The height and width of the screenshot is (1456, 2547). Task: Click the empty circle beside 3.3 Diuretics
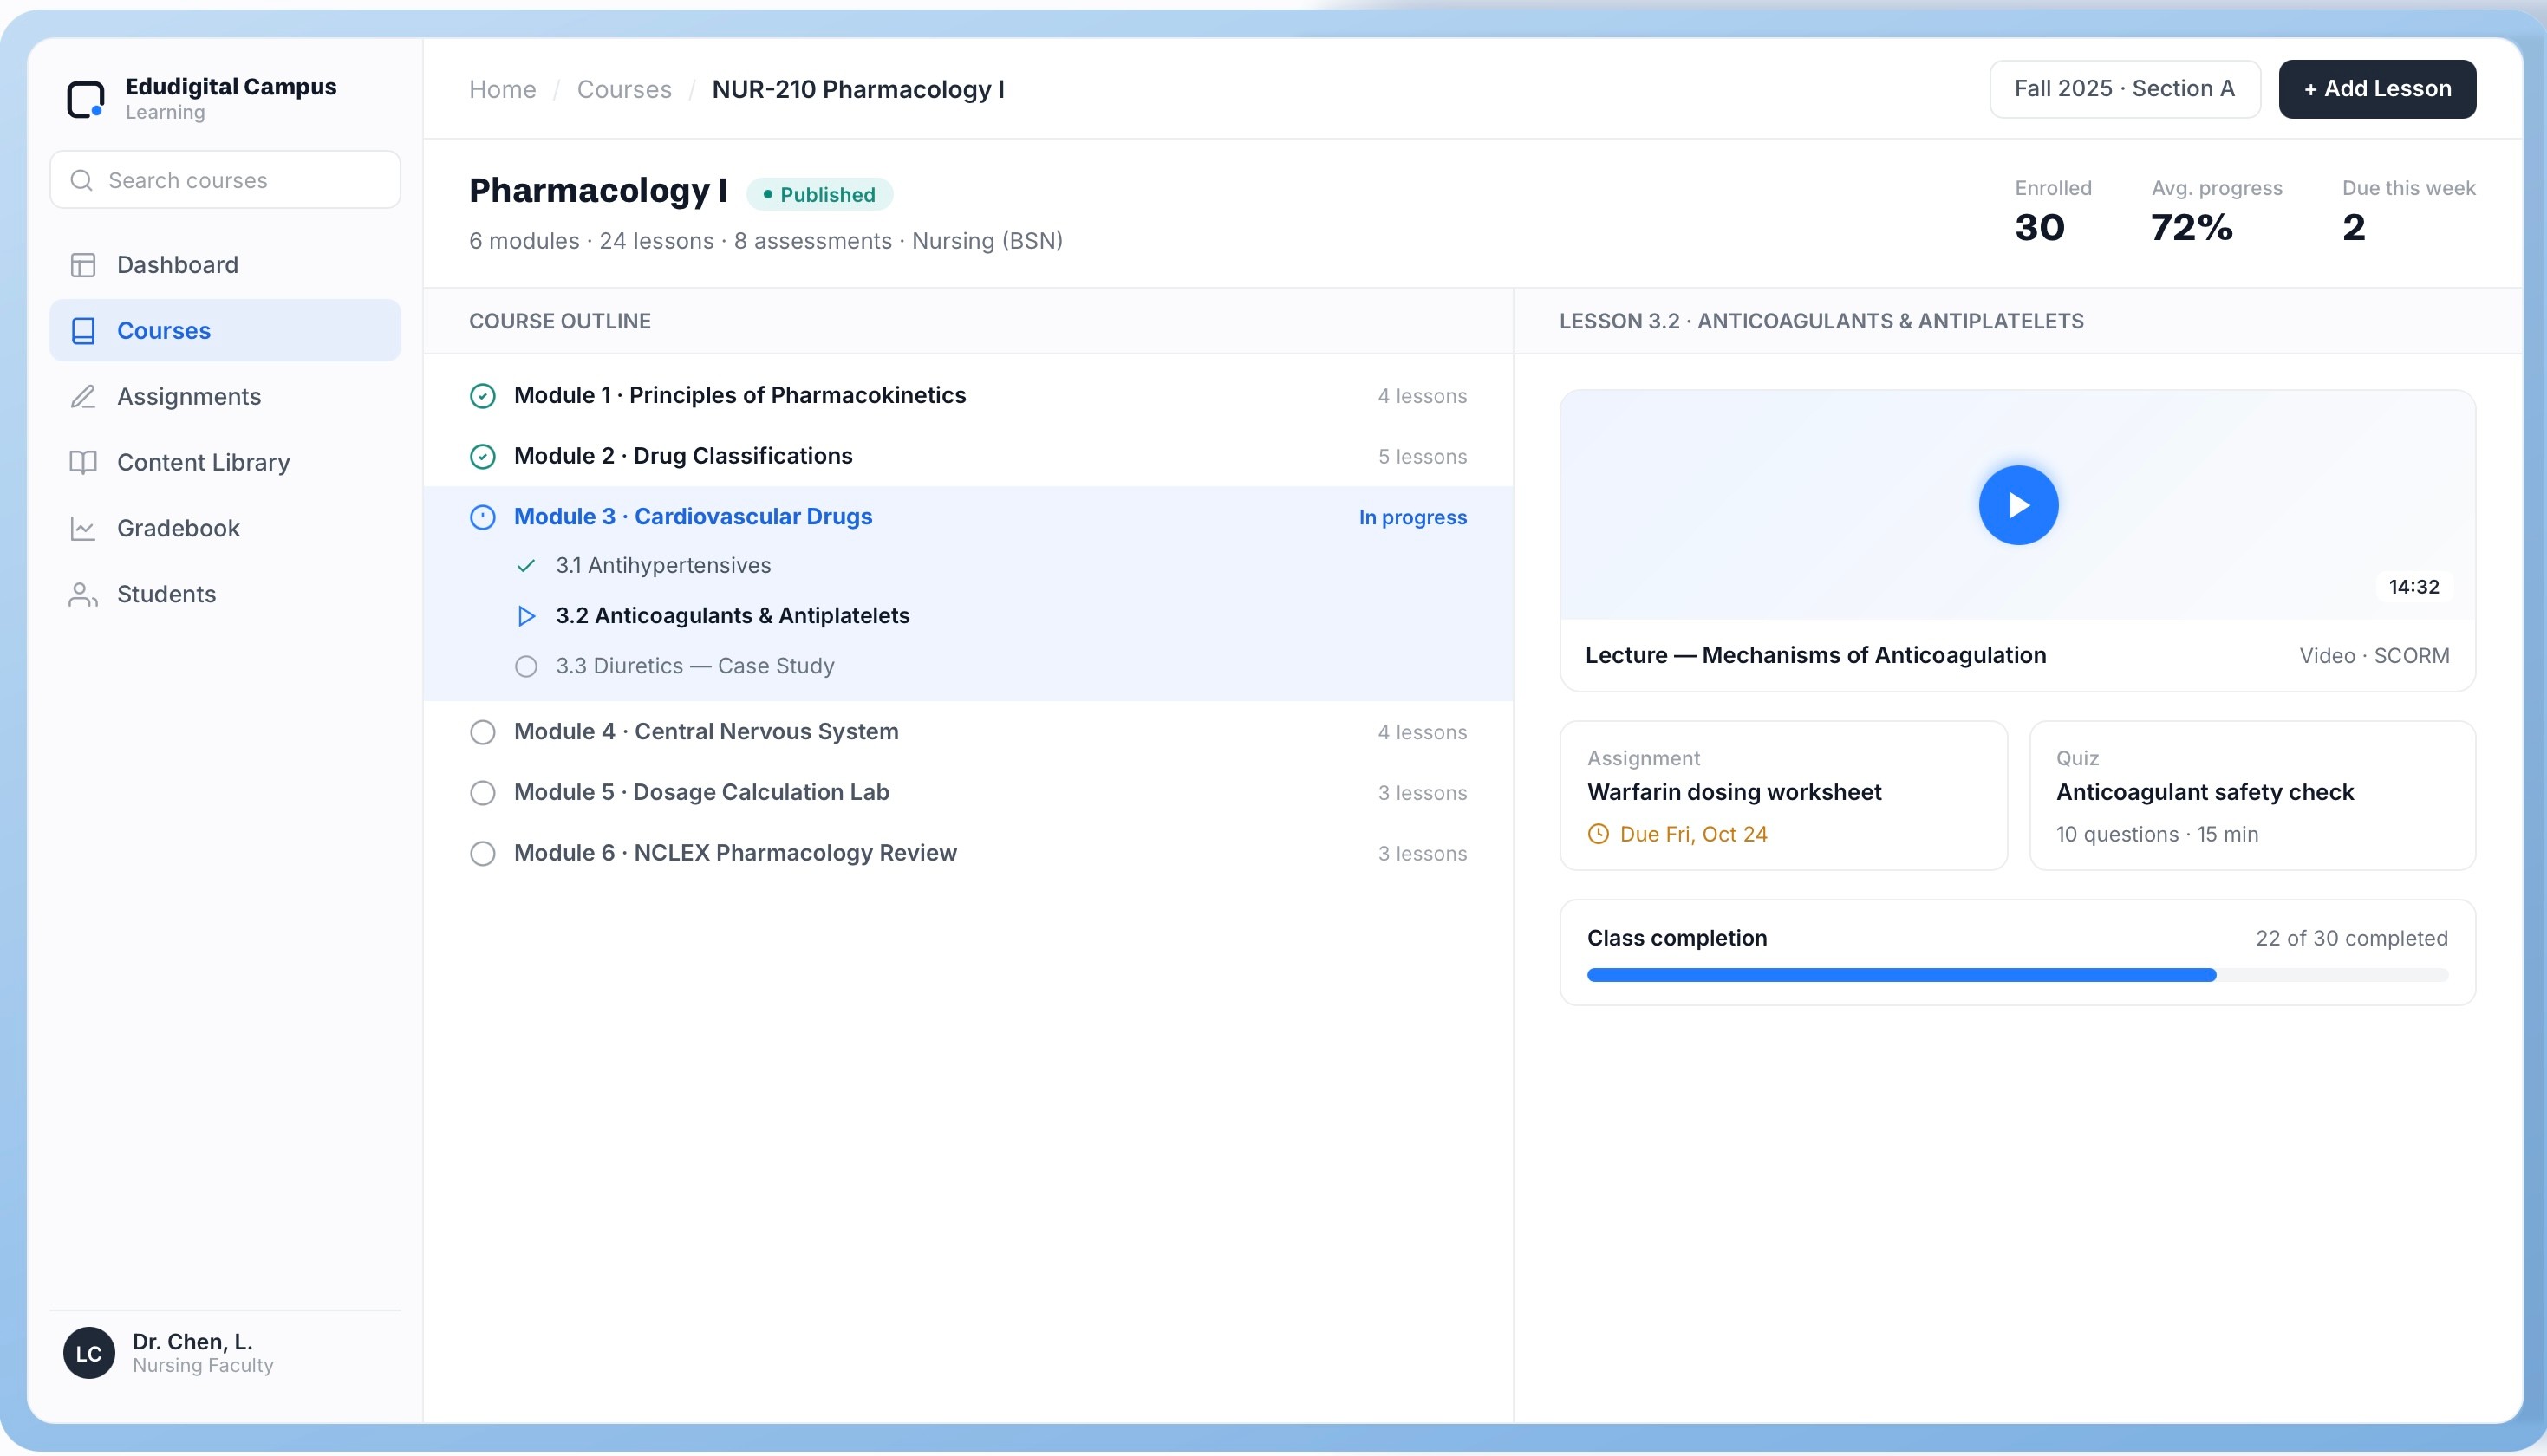[526, 667]
